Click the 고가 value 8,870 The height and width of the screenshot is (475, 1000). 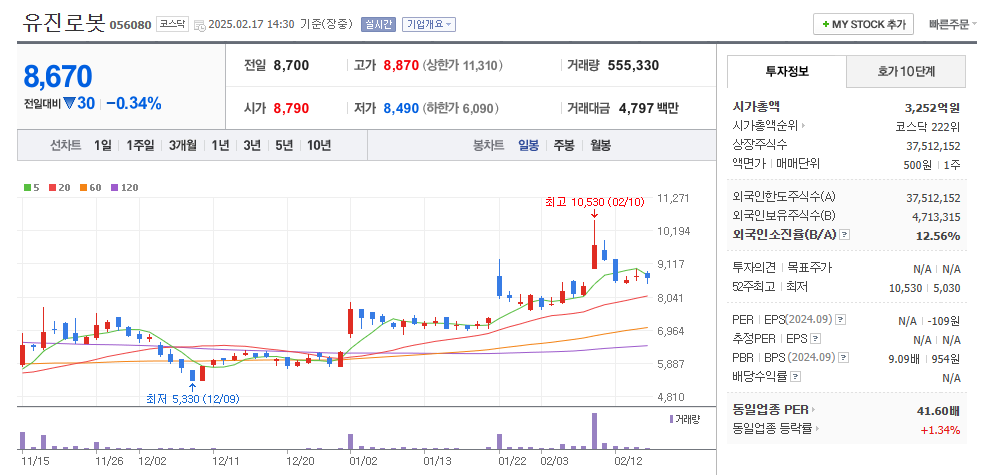401,65
